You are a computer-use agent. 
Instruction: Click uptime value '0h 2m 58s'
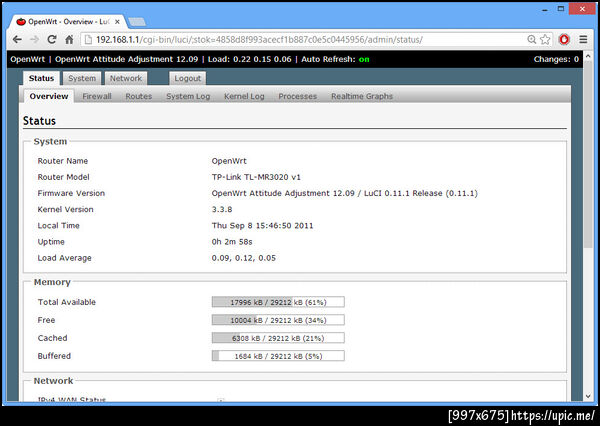click(x=232, y=242)
